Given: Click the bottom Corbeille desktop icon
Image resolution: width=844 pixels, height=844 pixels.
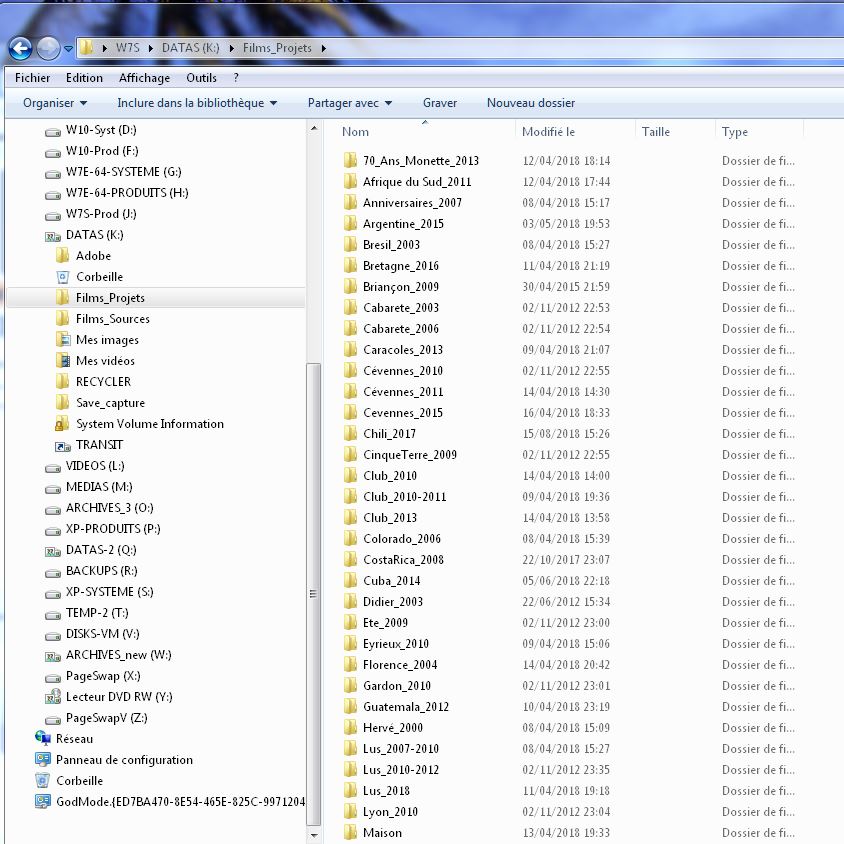Looking at the screenshot, I should pos(43,780).
